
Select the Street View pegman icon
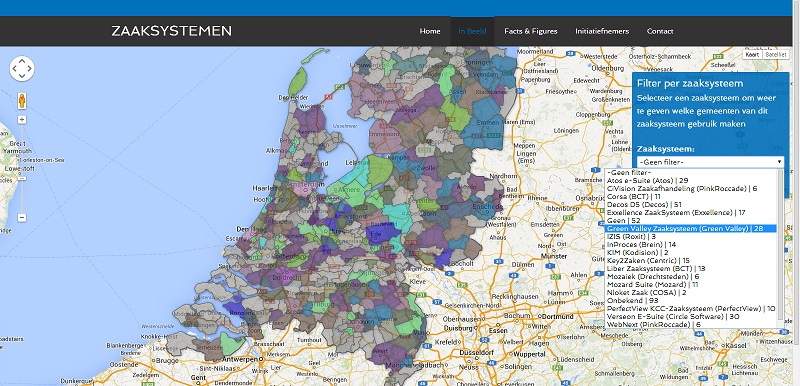point(22,100)
